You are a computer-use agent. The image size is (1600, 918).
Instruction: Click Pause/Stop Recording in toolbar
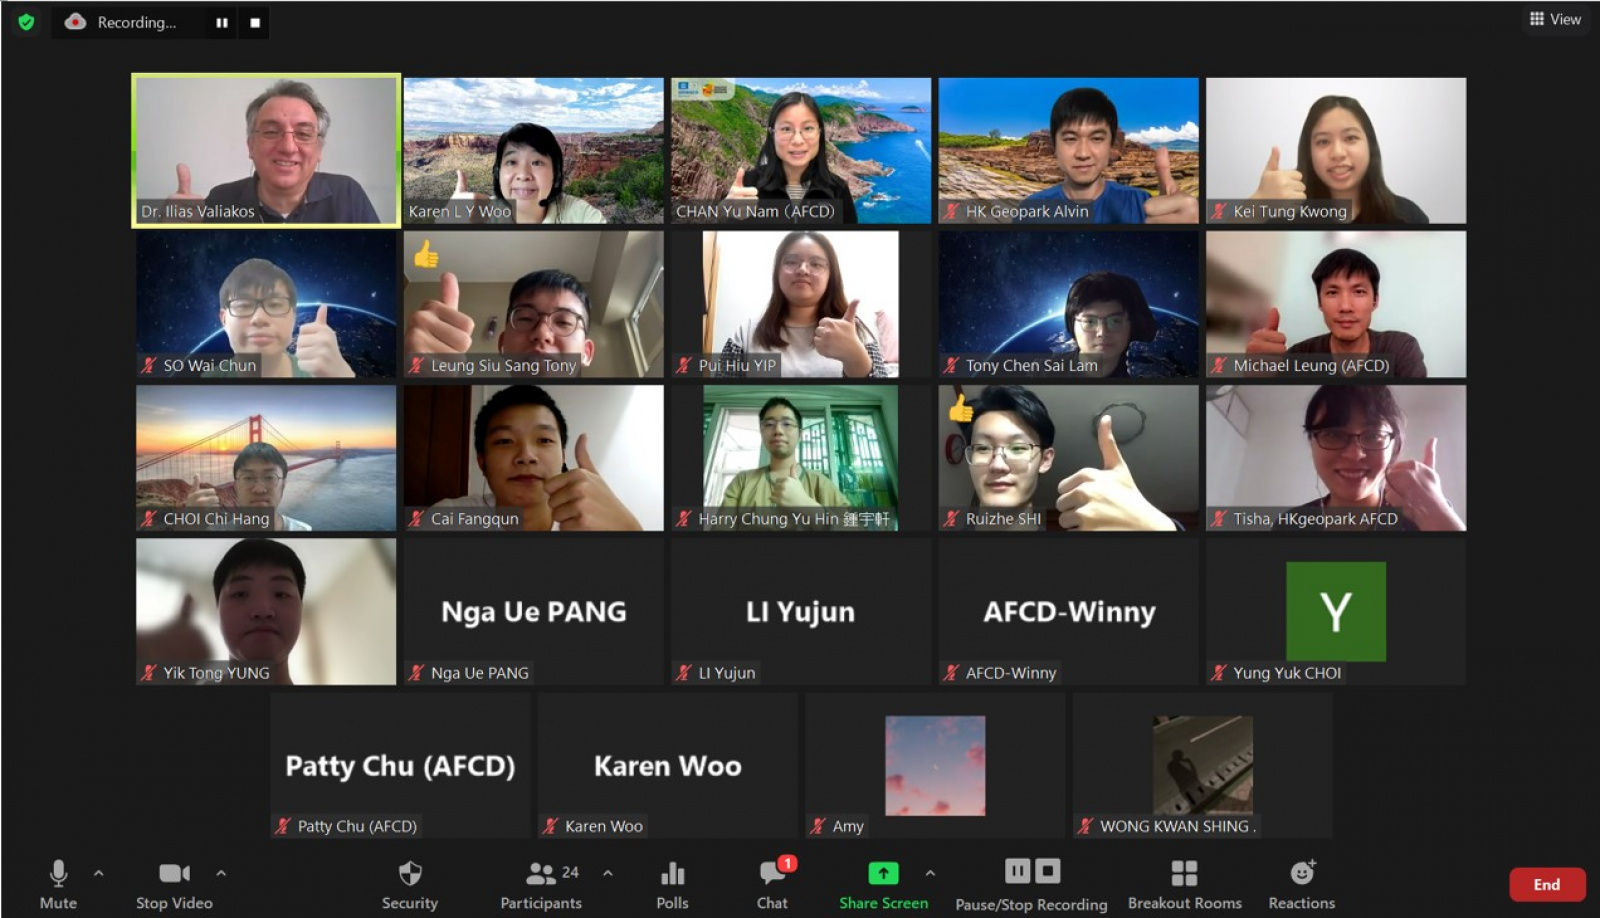[x=1031, y=884]
